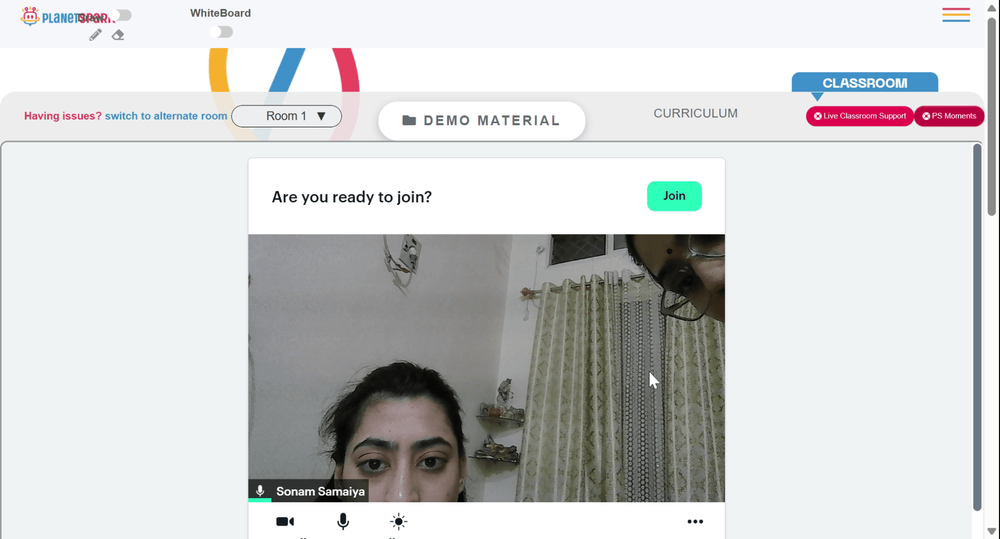Viewport: 1000px width, 539px height.
Task: Click the inner panel vertical scrollbar
Action: click(977, 327)
